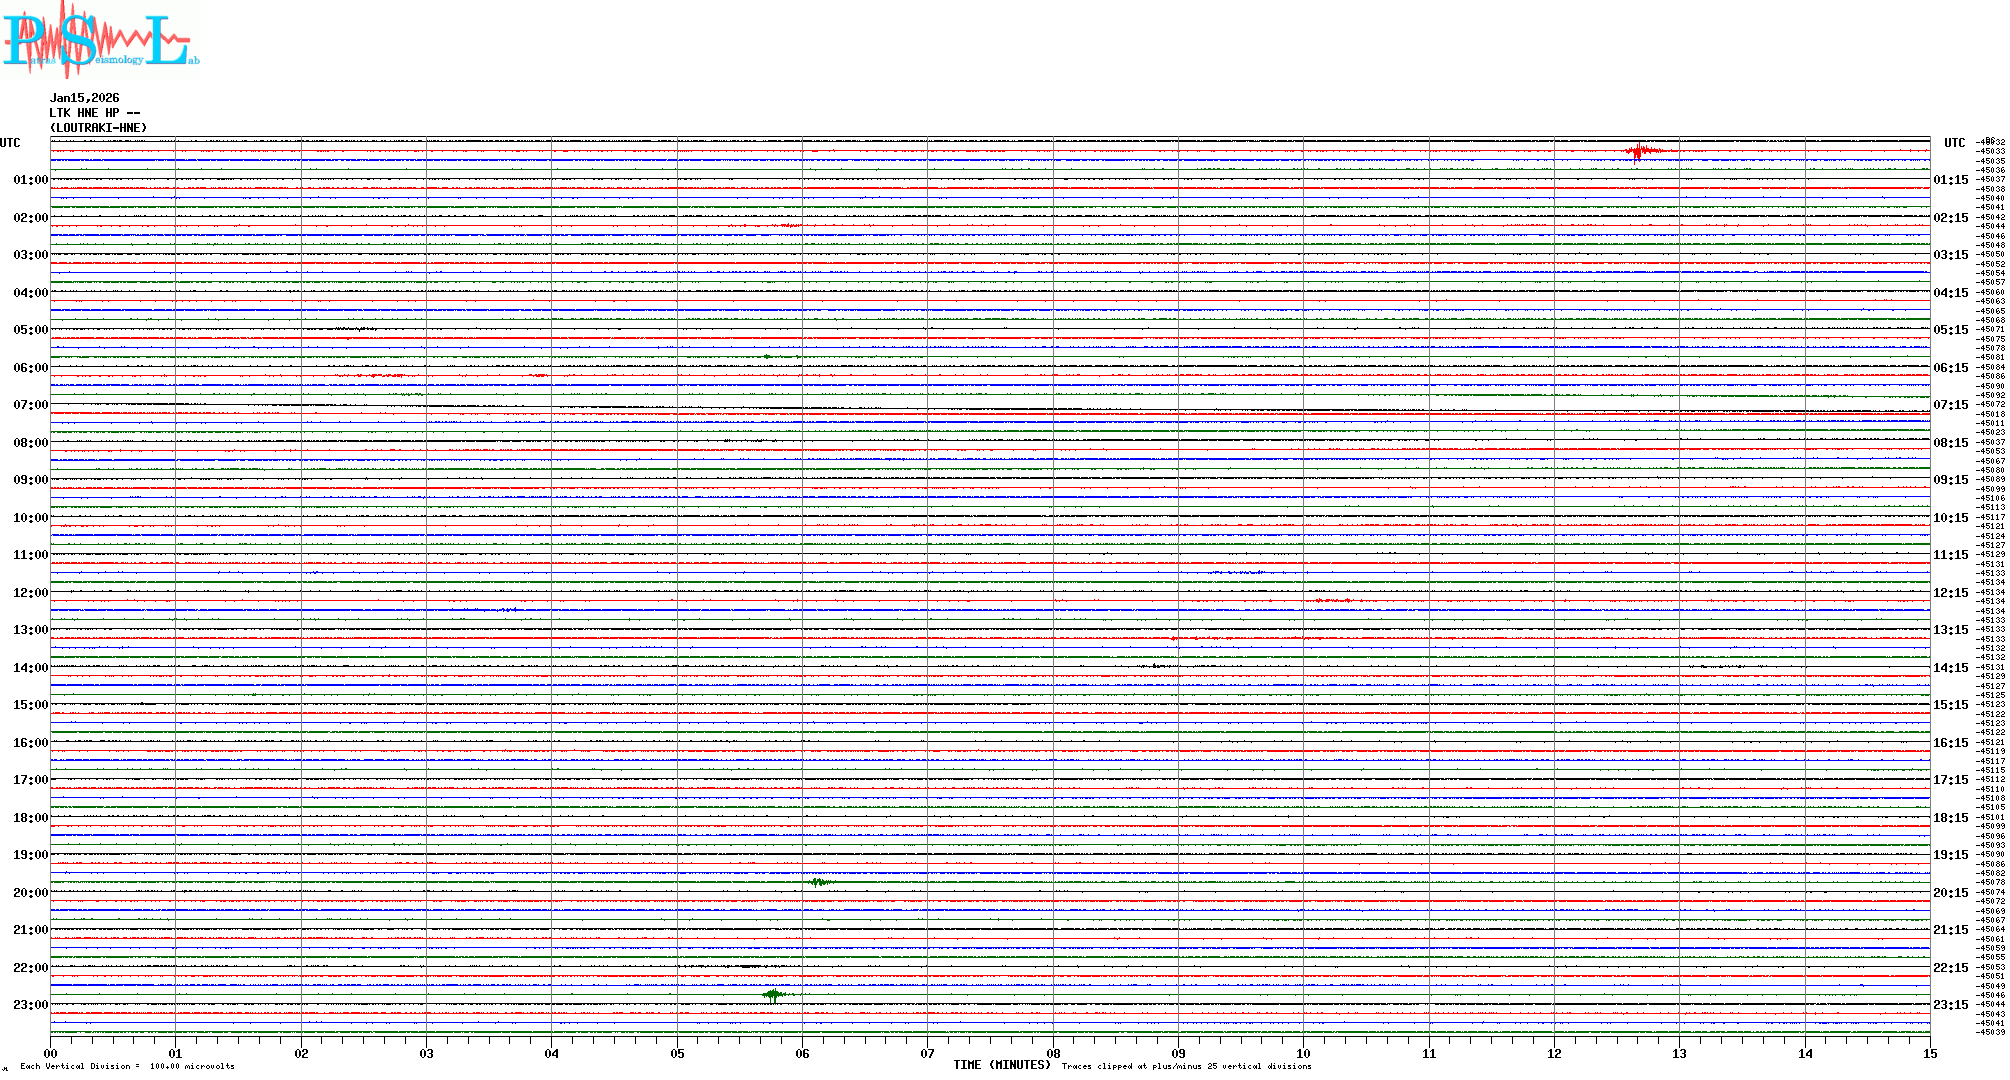This screenshot has width=2010, height=1080.
Task: Click minute 15 at the axis end
Action: point(1929,1053)
